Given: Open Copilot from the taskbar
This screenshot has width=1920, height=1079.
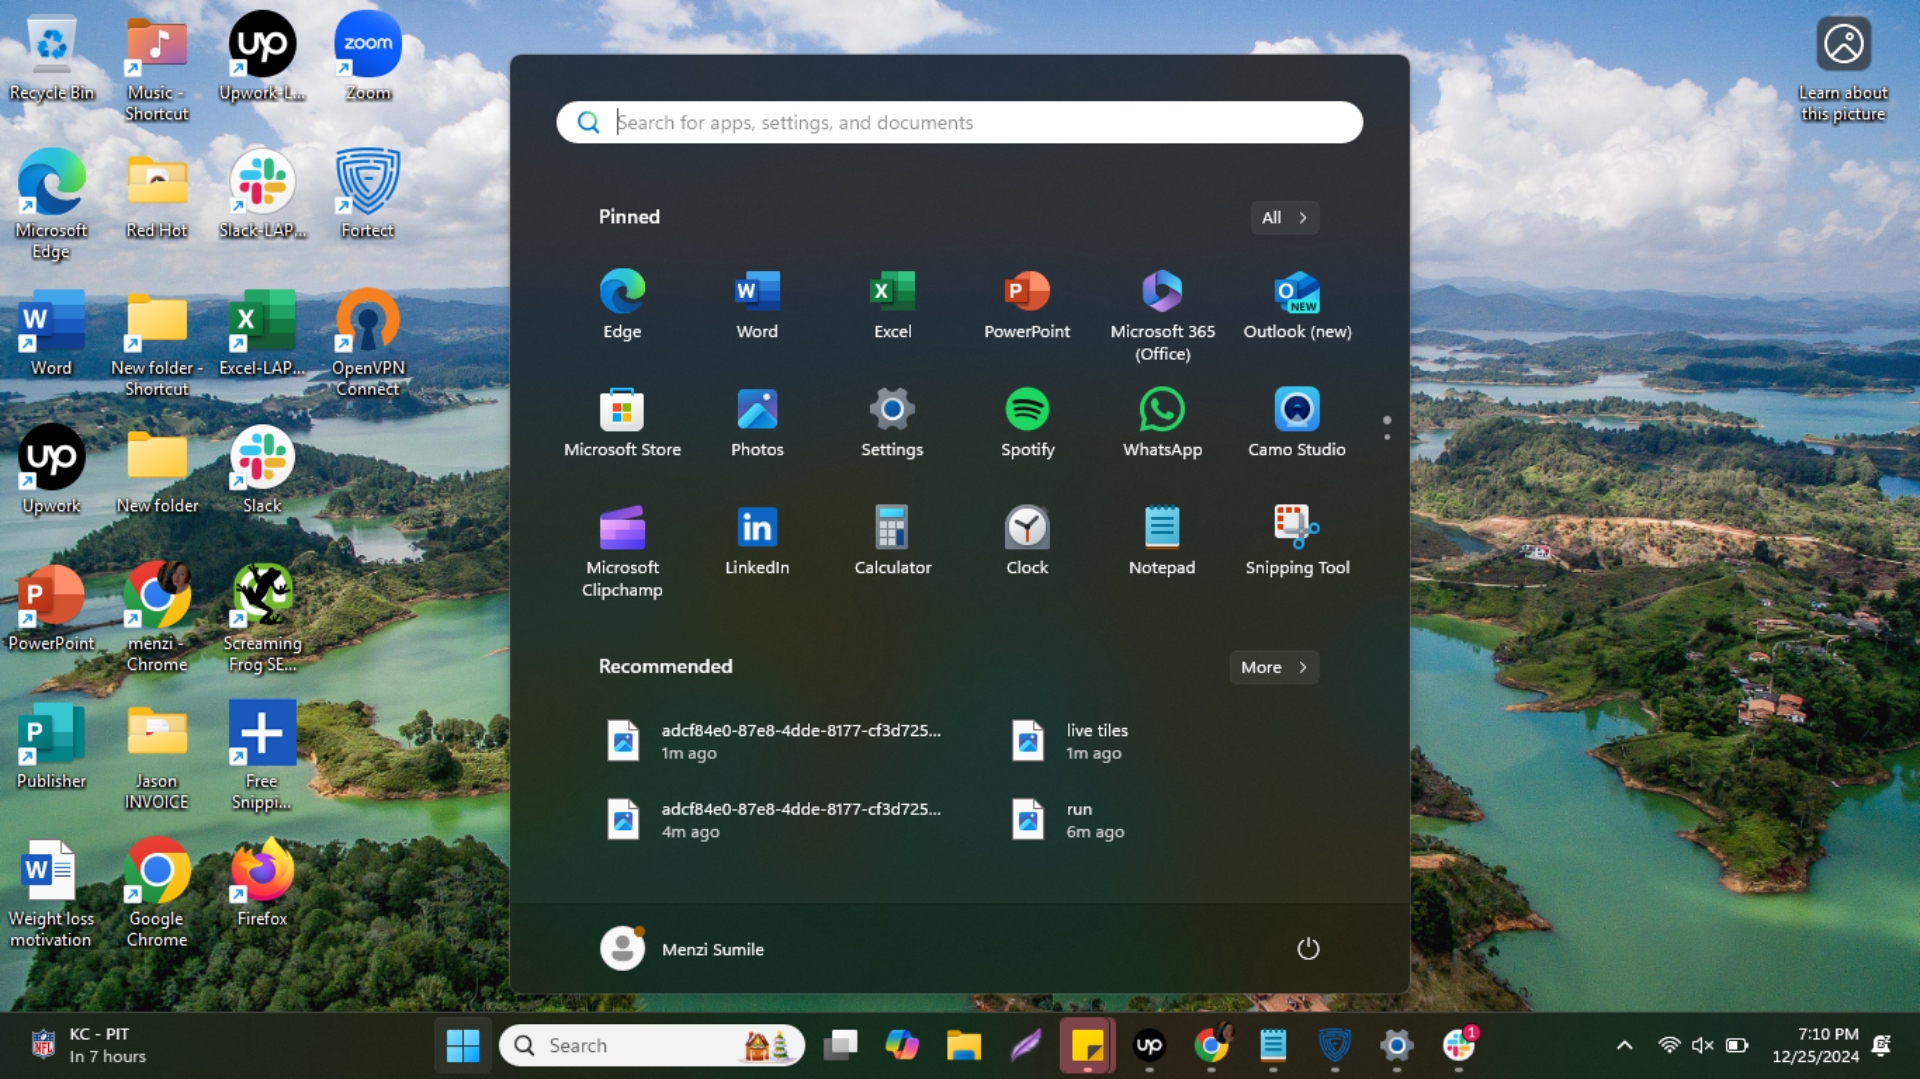Looking at the screenshot, I should tap(901, 1045).
